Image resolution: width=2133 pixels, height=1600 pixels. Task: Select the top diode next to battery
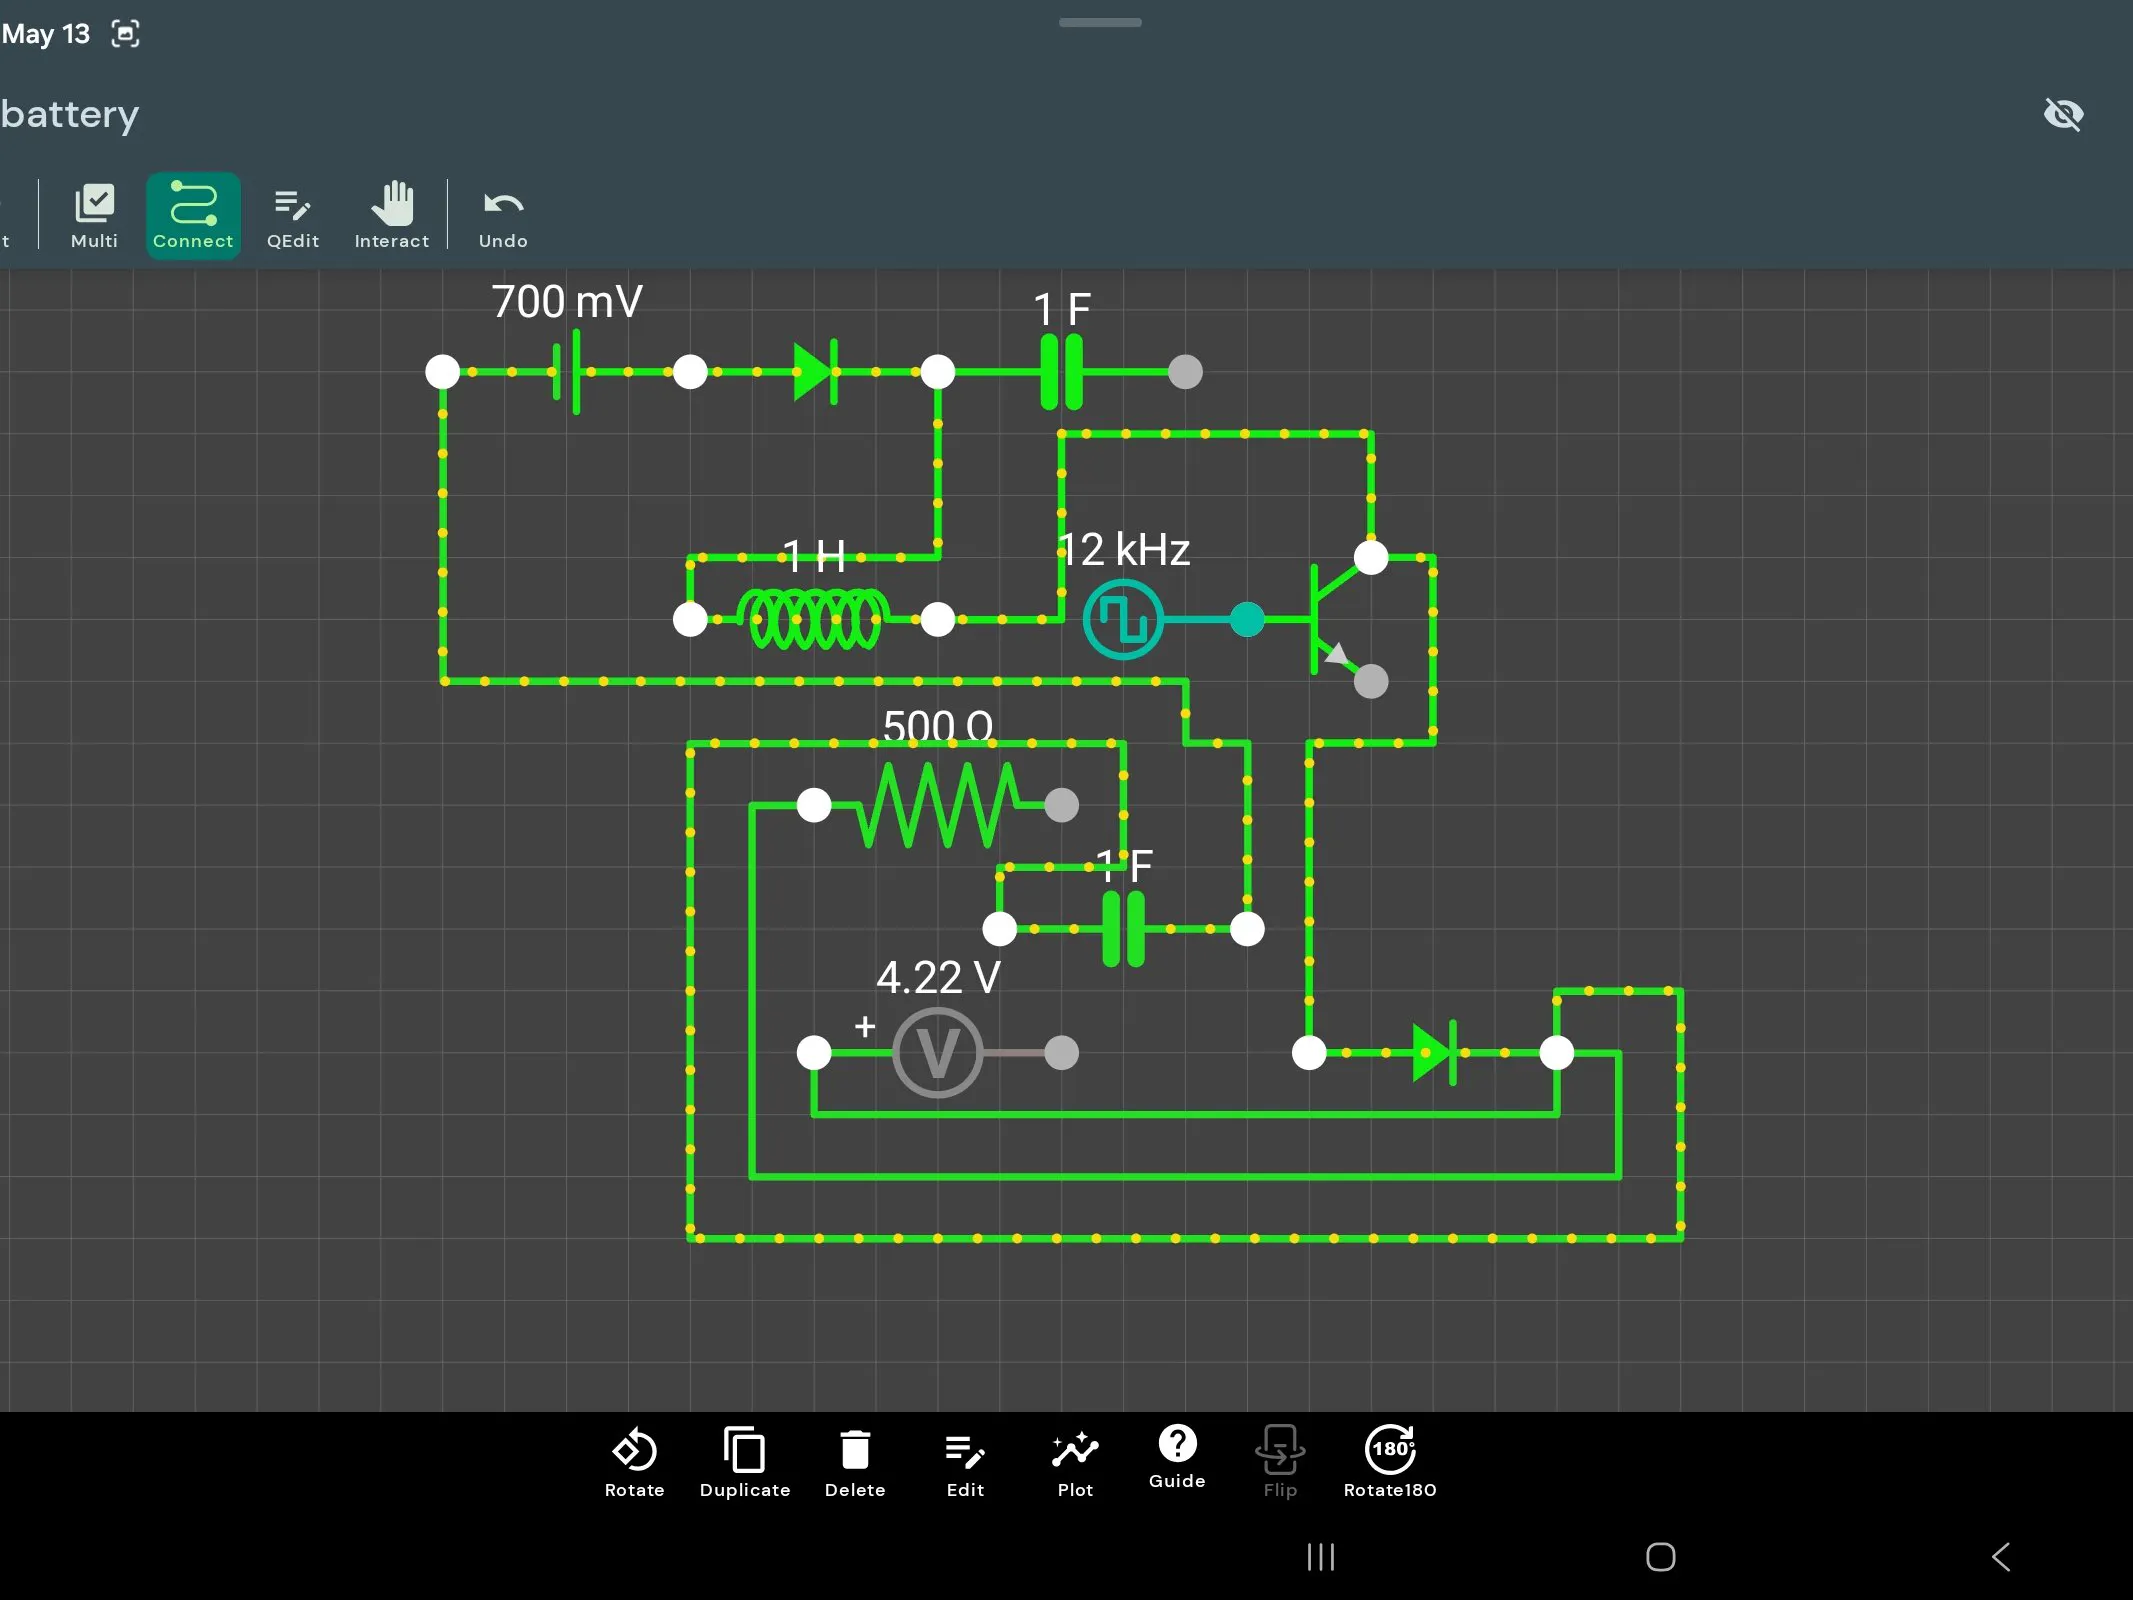pyautogui.click(x=814, y=372)
